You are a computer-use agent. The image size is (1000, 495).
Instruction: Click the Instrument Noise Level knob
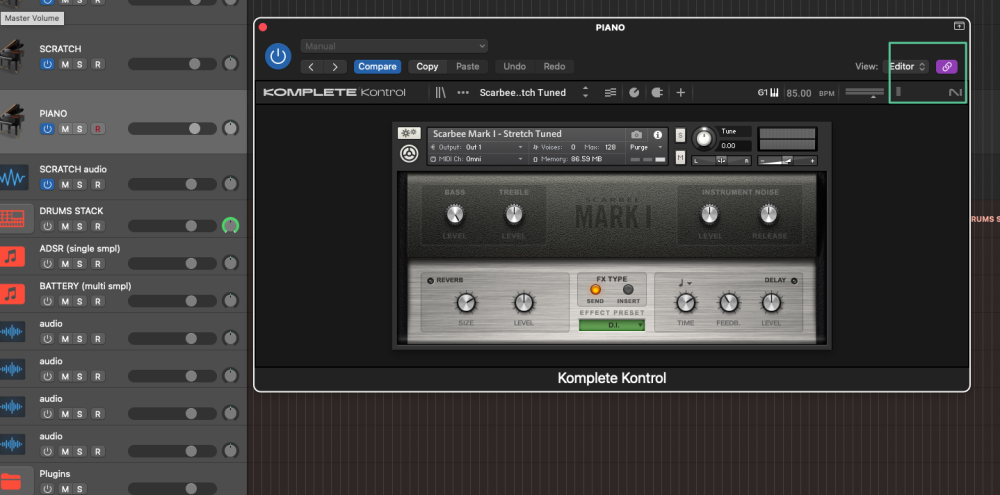point(710,215)
